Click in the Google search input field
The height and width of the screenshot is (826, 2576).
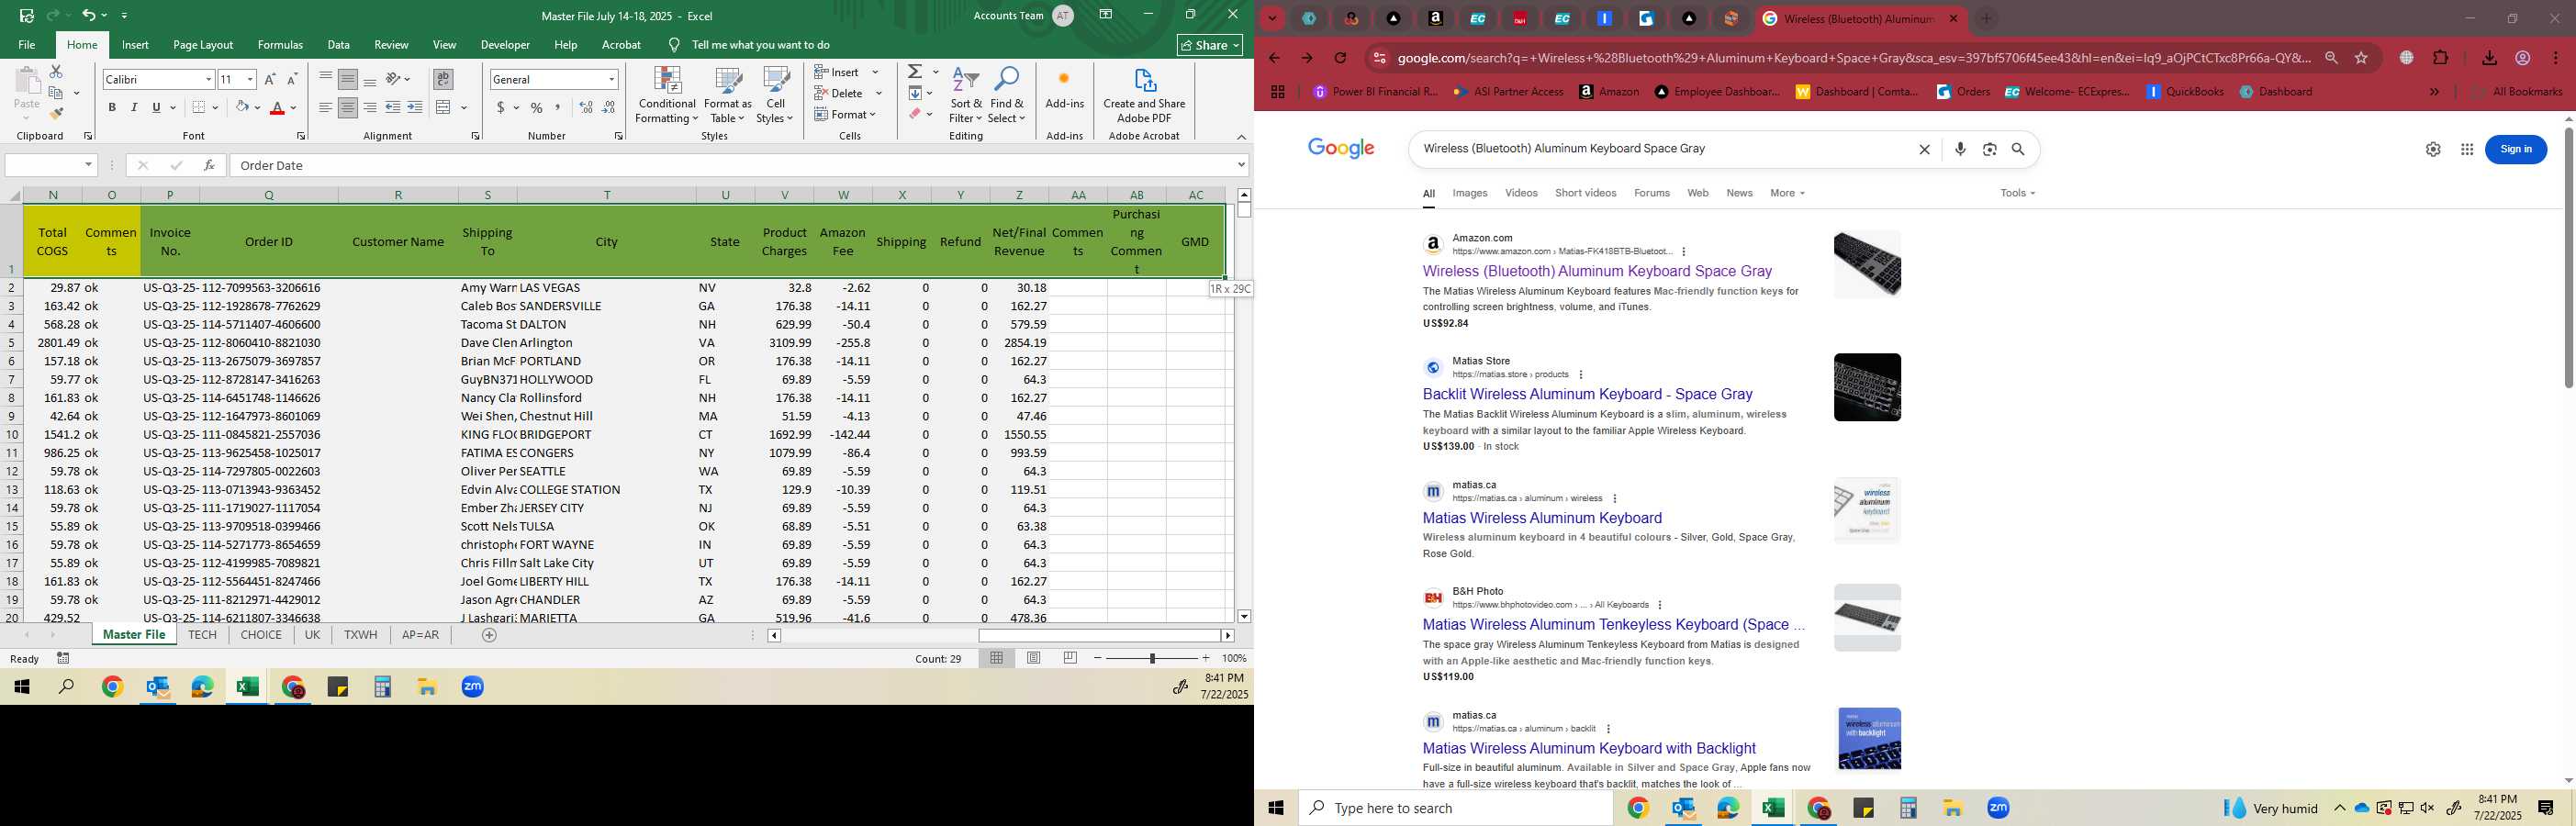click(1664, 149)
